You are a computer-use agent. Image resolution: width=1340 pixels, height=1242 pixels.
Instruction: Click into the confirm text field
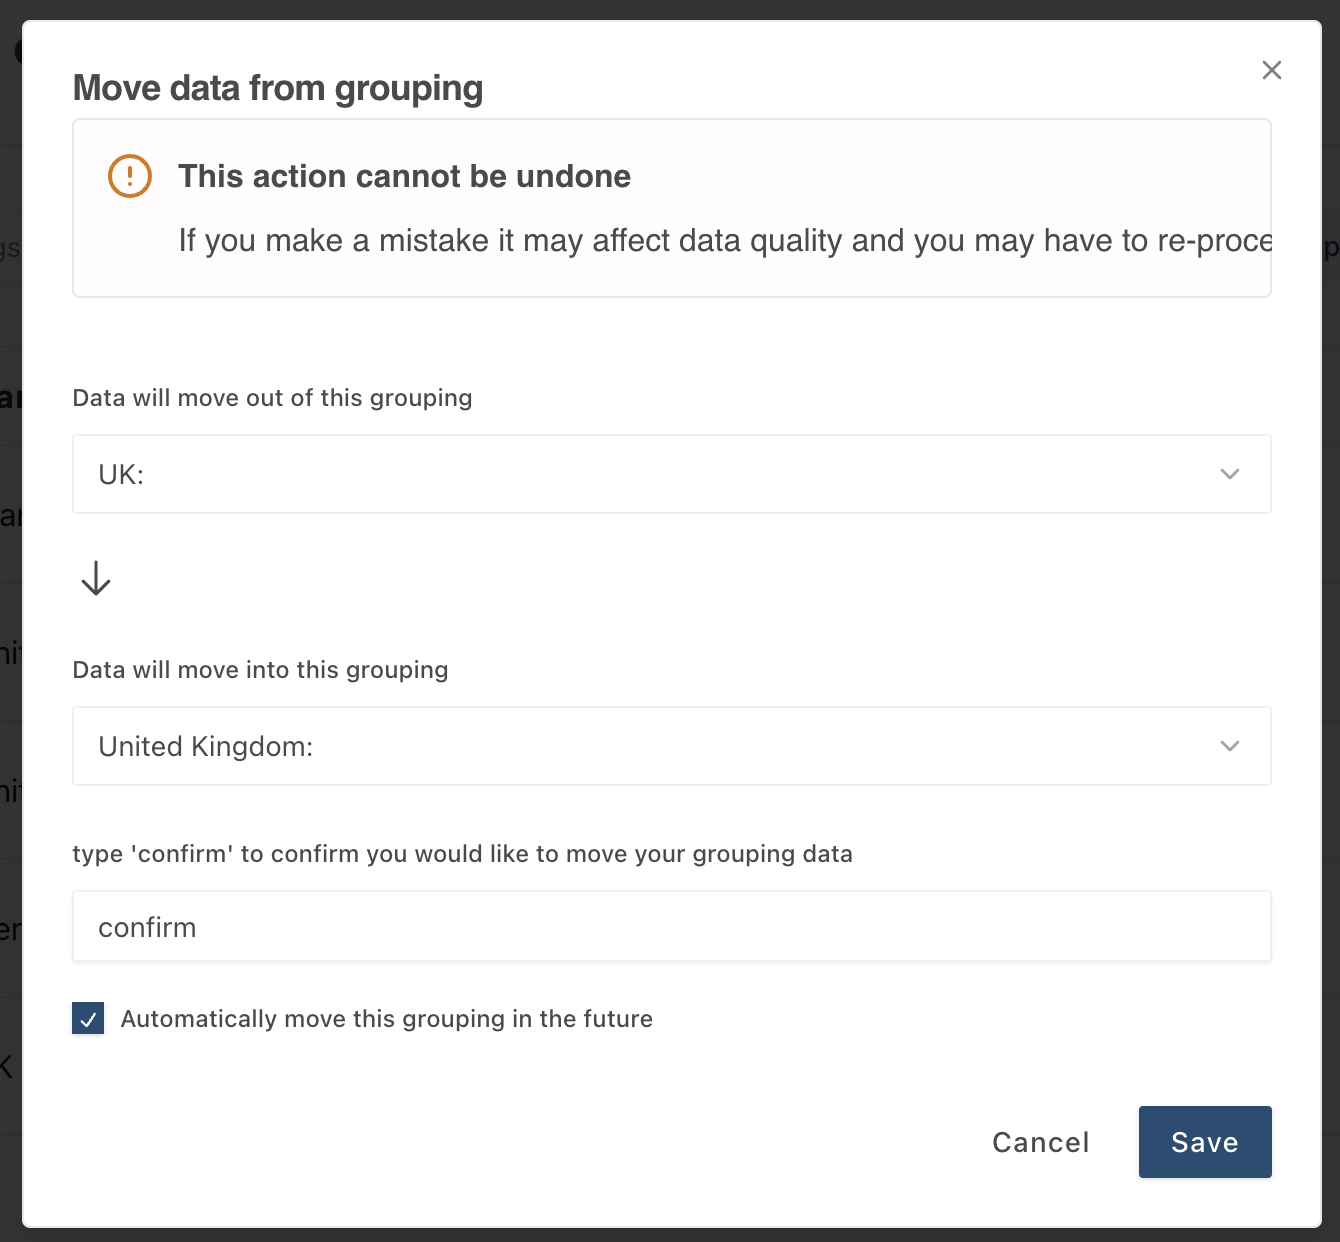coord(670,927)
